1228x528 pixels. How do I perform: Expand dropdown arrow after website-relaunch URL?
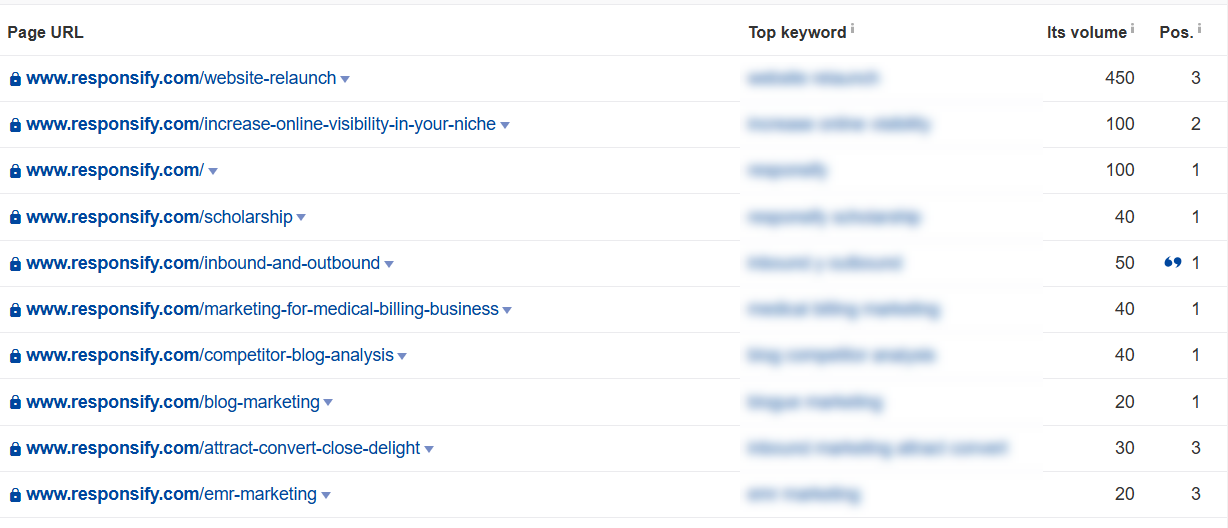(345, 80)
